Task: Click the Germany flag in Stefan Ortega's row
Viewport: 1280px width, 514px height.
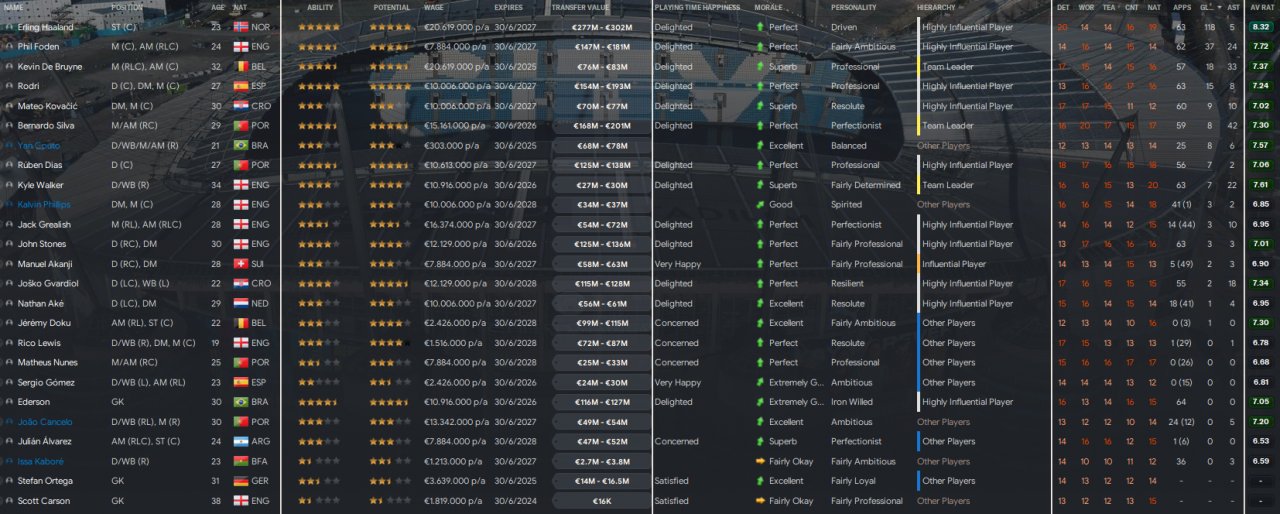Action: point(240,481)
